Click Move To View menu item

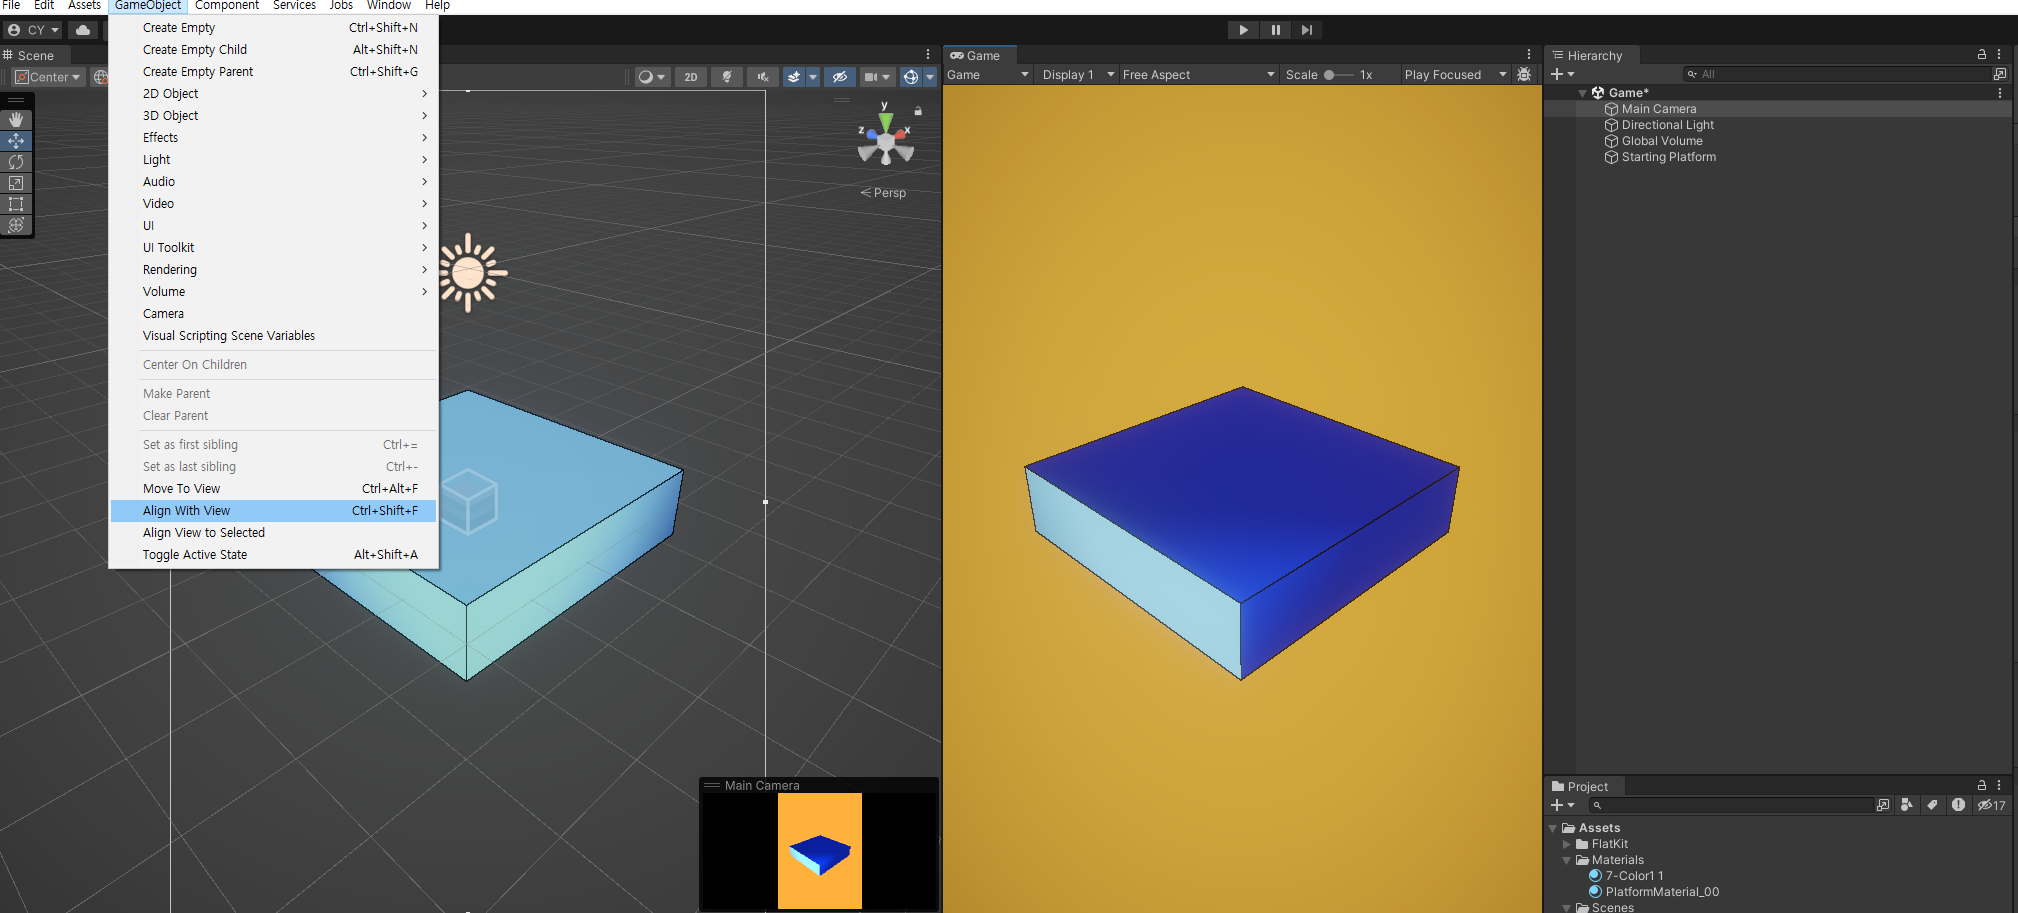273,489
